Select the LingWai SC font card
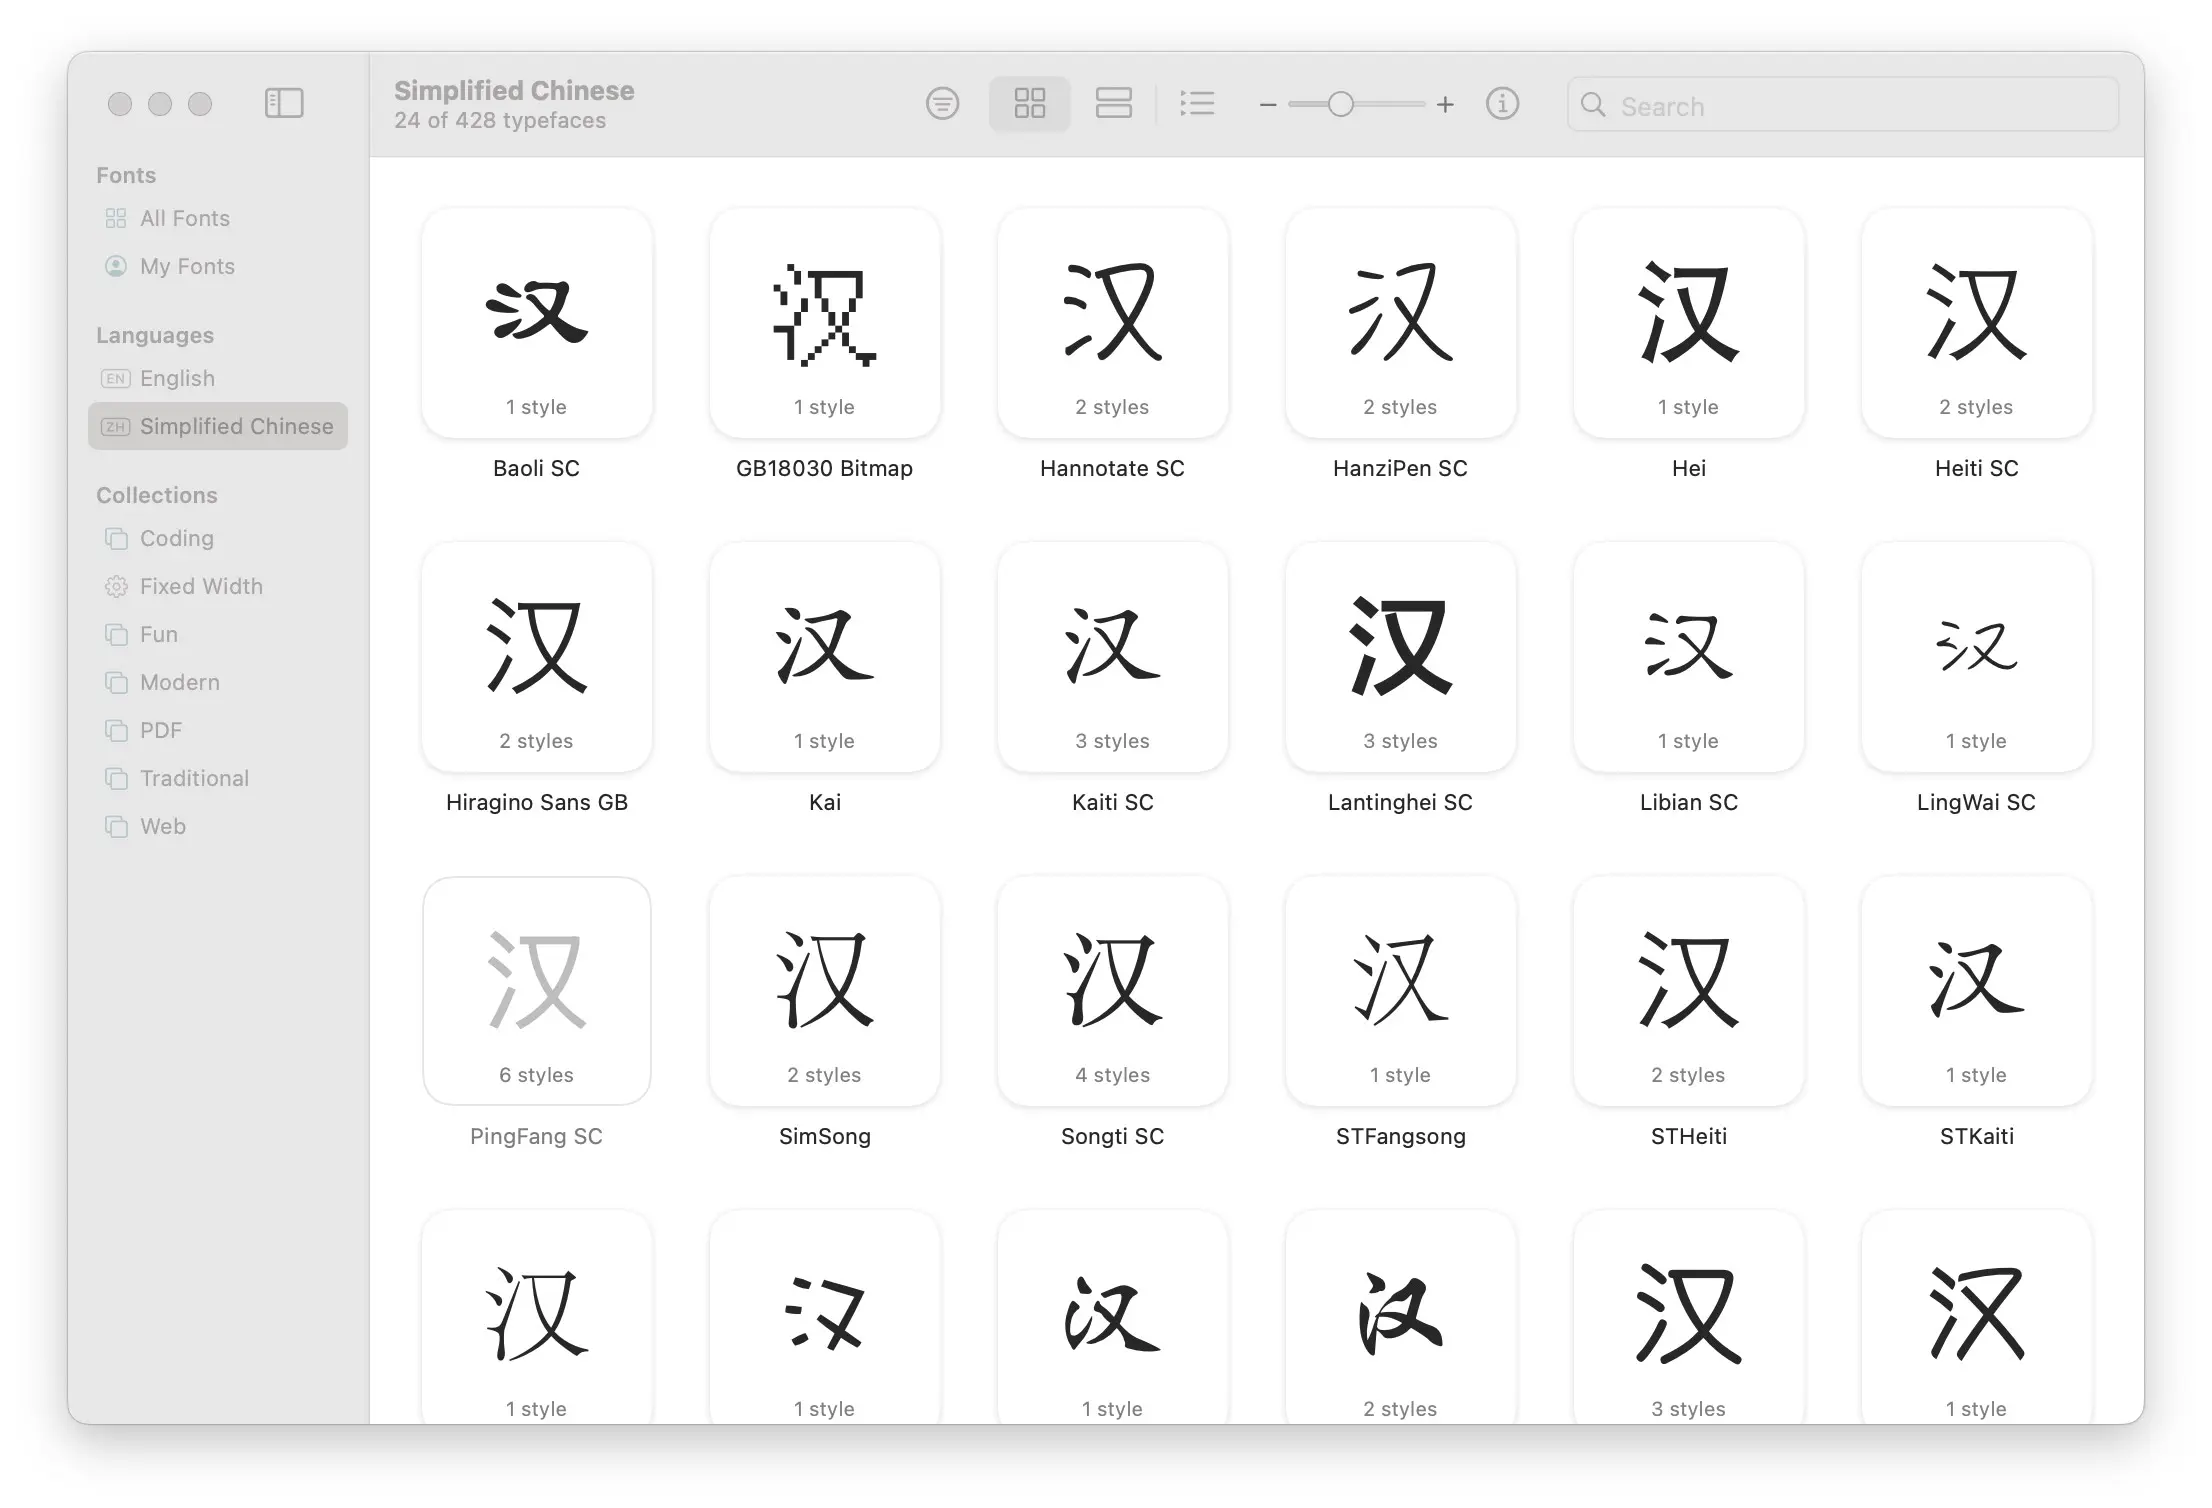Image resolution: width=2212 pixels, height=1508 pixels. [x=1977, y=657]
